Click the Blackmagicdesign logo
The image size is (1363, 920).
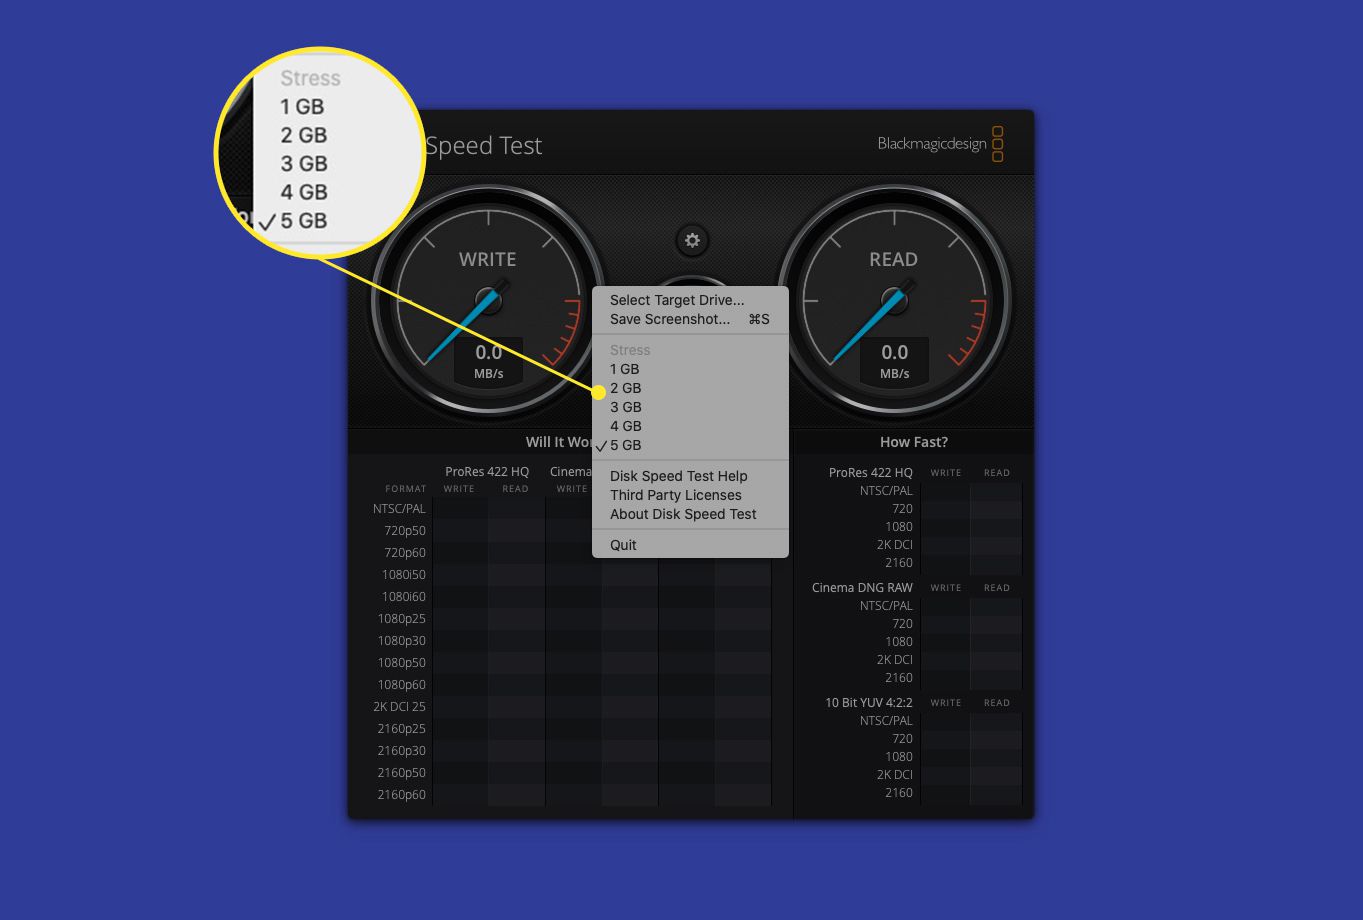coord(941,144)
